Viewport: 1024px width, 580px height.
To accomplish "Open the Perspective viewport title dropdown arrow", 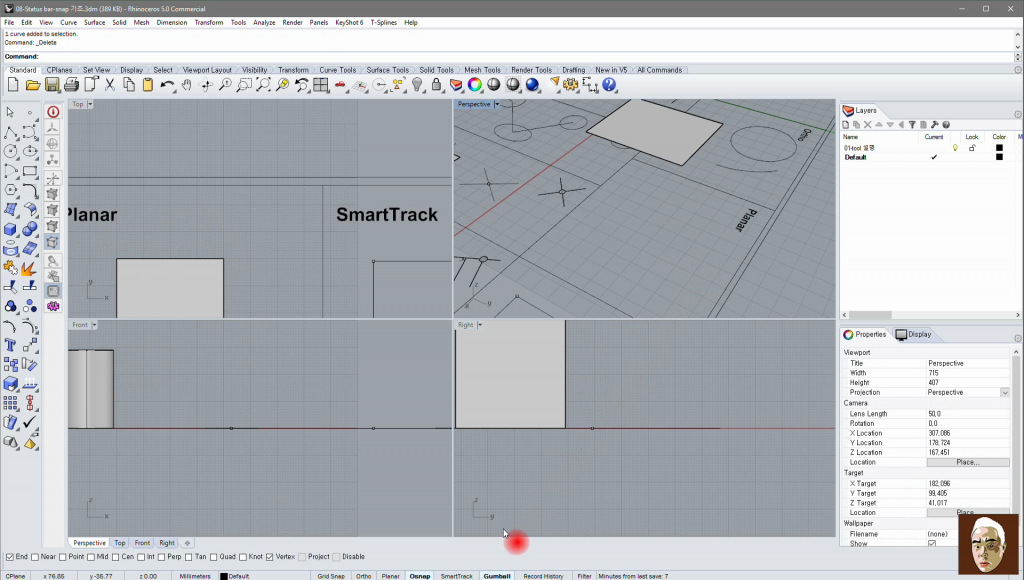I will point(497,105).
